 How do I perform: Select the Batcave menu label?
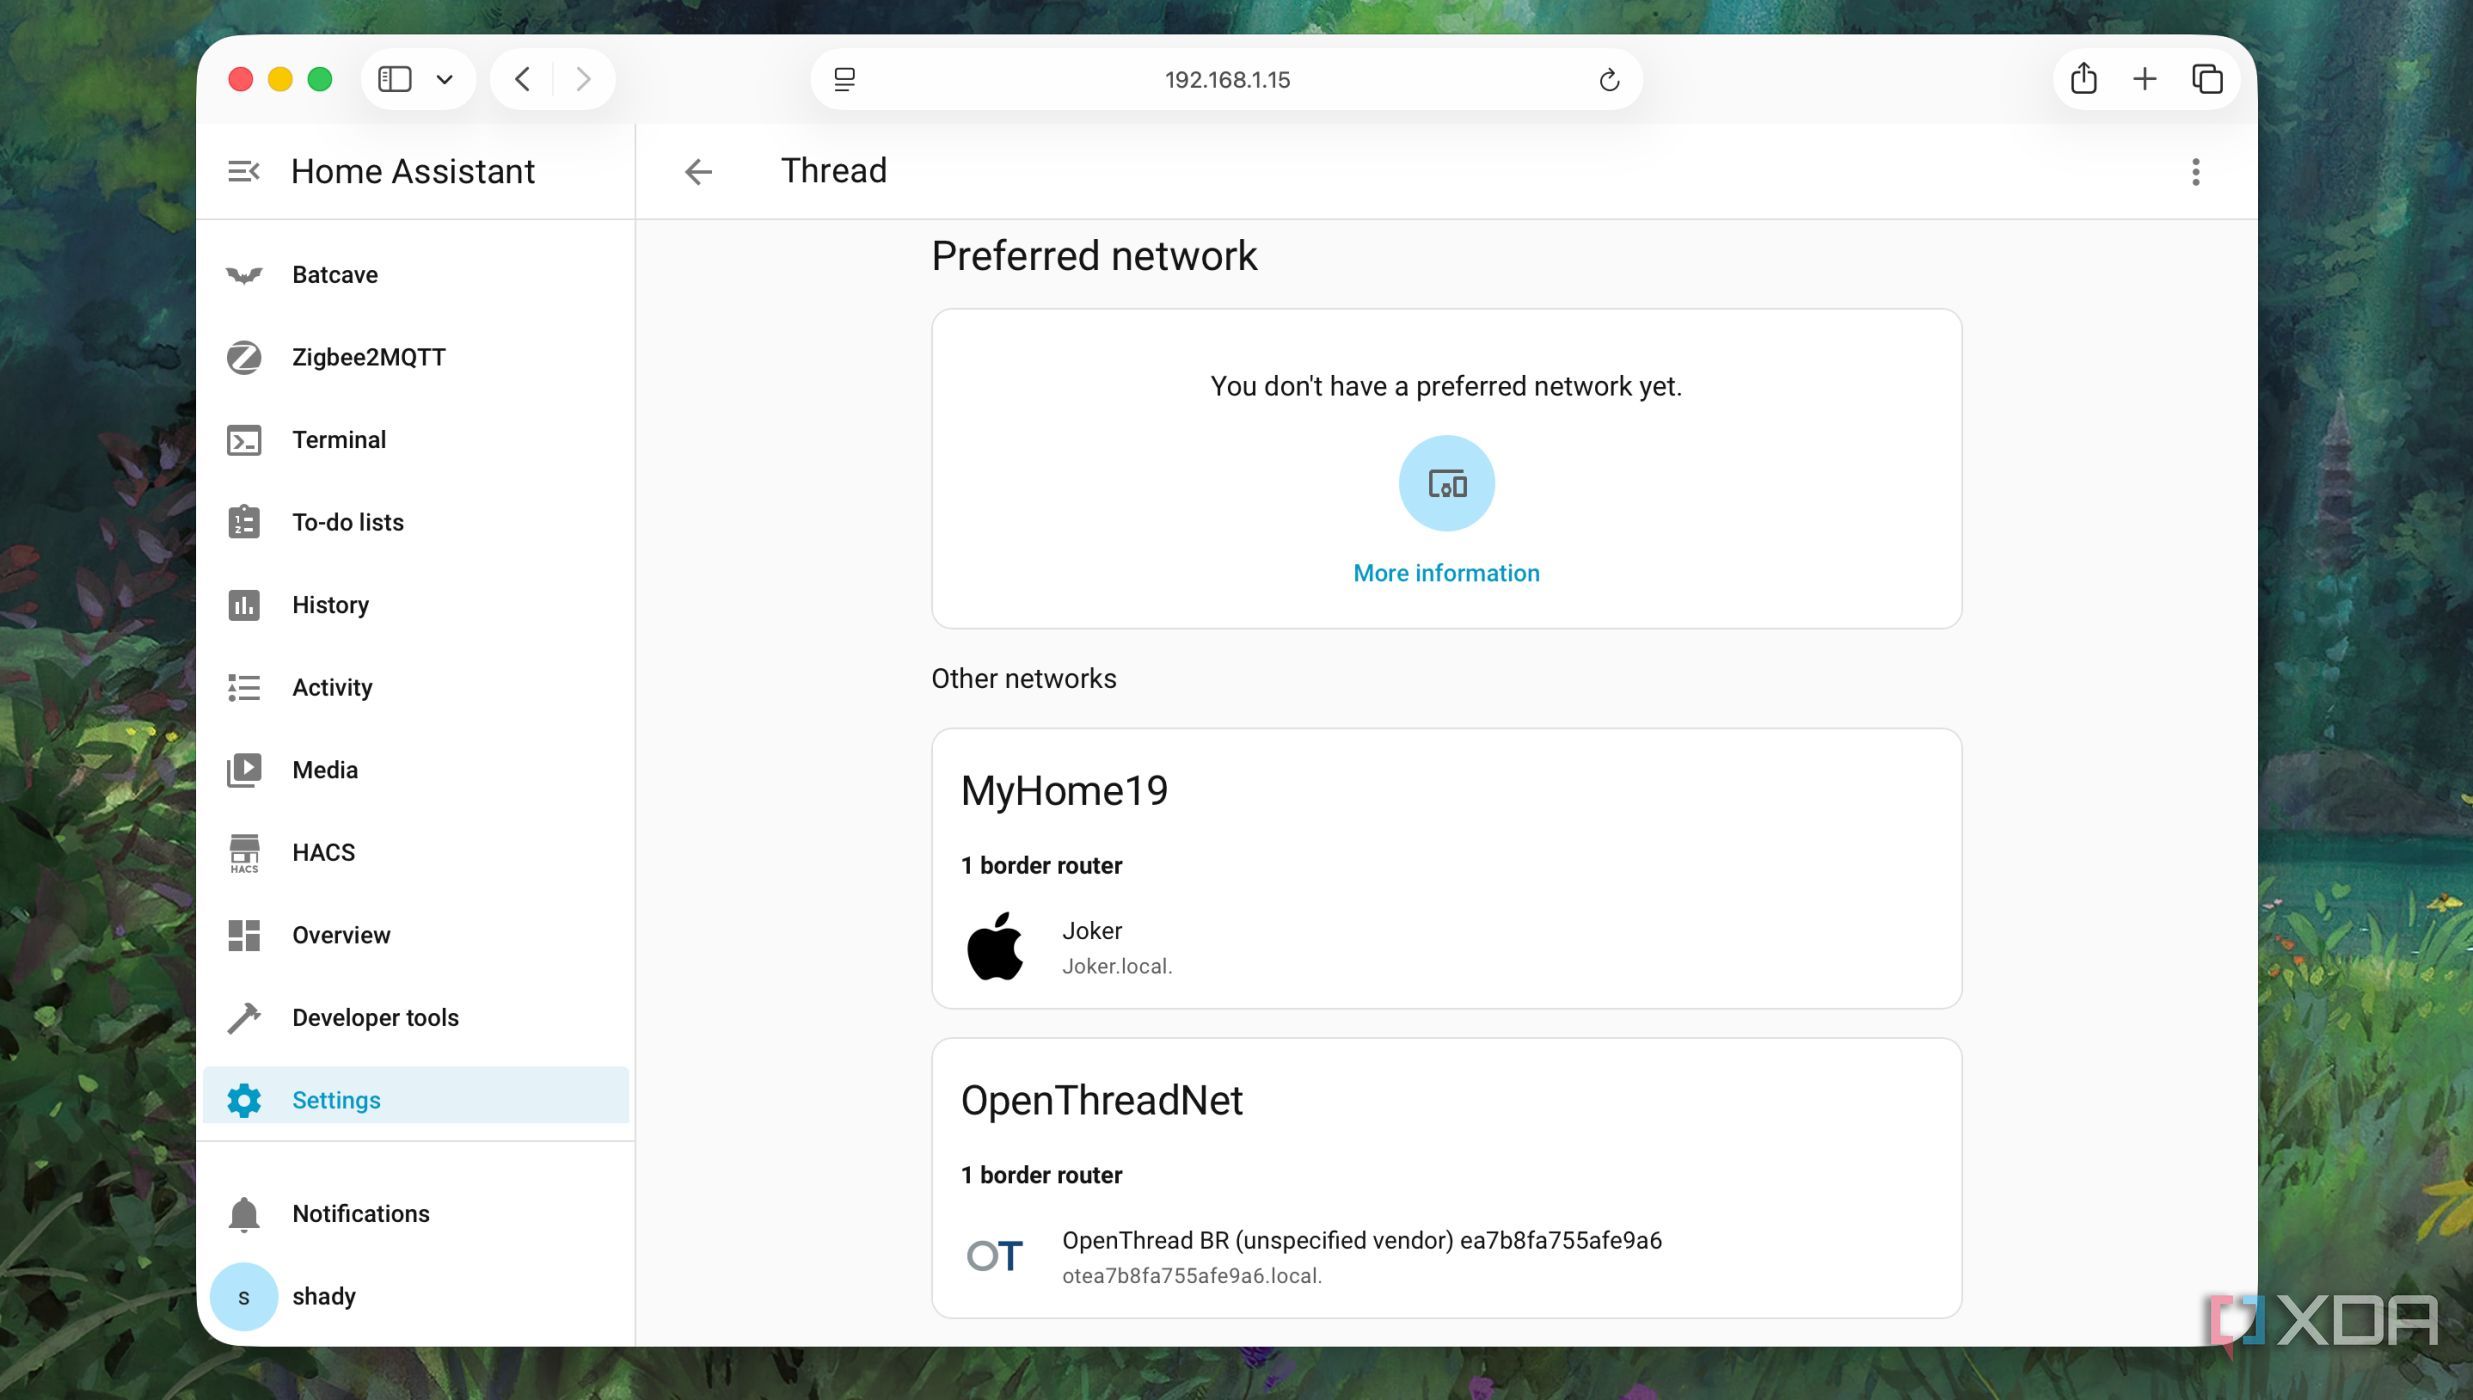click(335, 275)
